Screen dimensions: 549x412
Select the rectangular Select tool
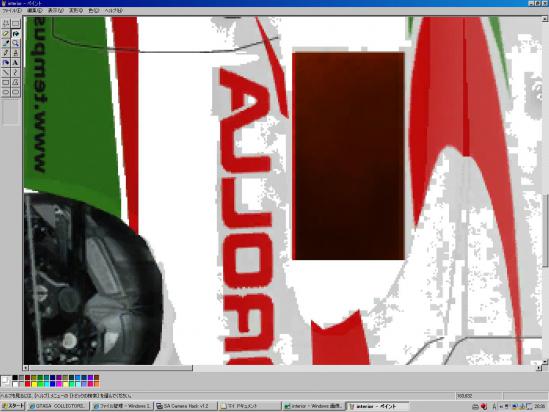point(16,24)
